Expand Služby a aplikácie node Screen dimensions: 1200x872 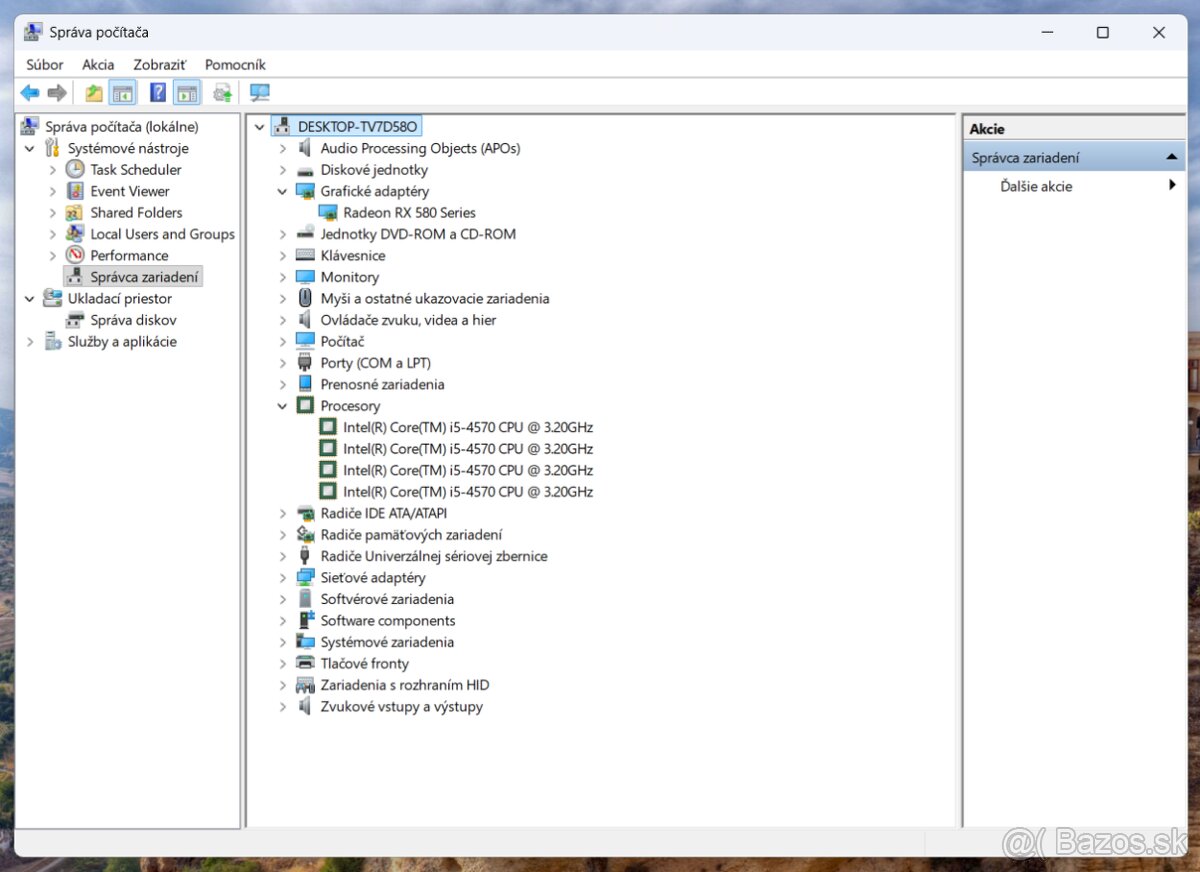(30, 342)
